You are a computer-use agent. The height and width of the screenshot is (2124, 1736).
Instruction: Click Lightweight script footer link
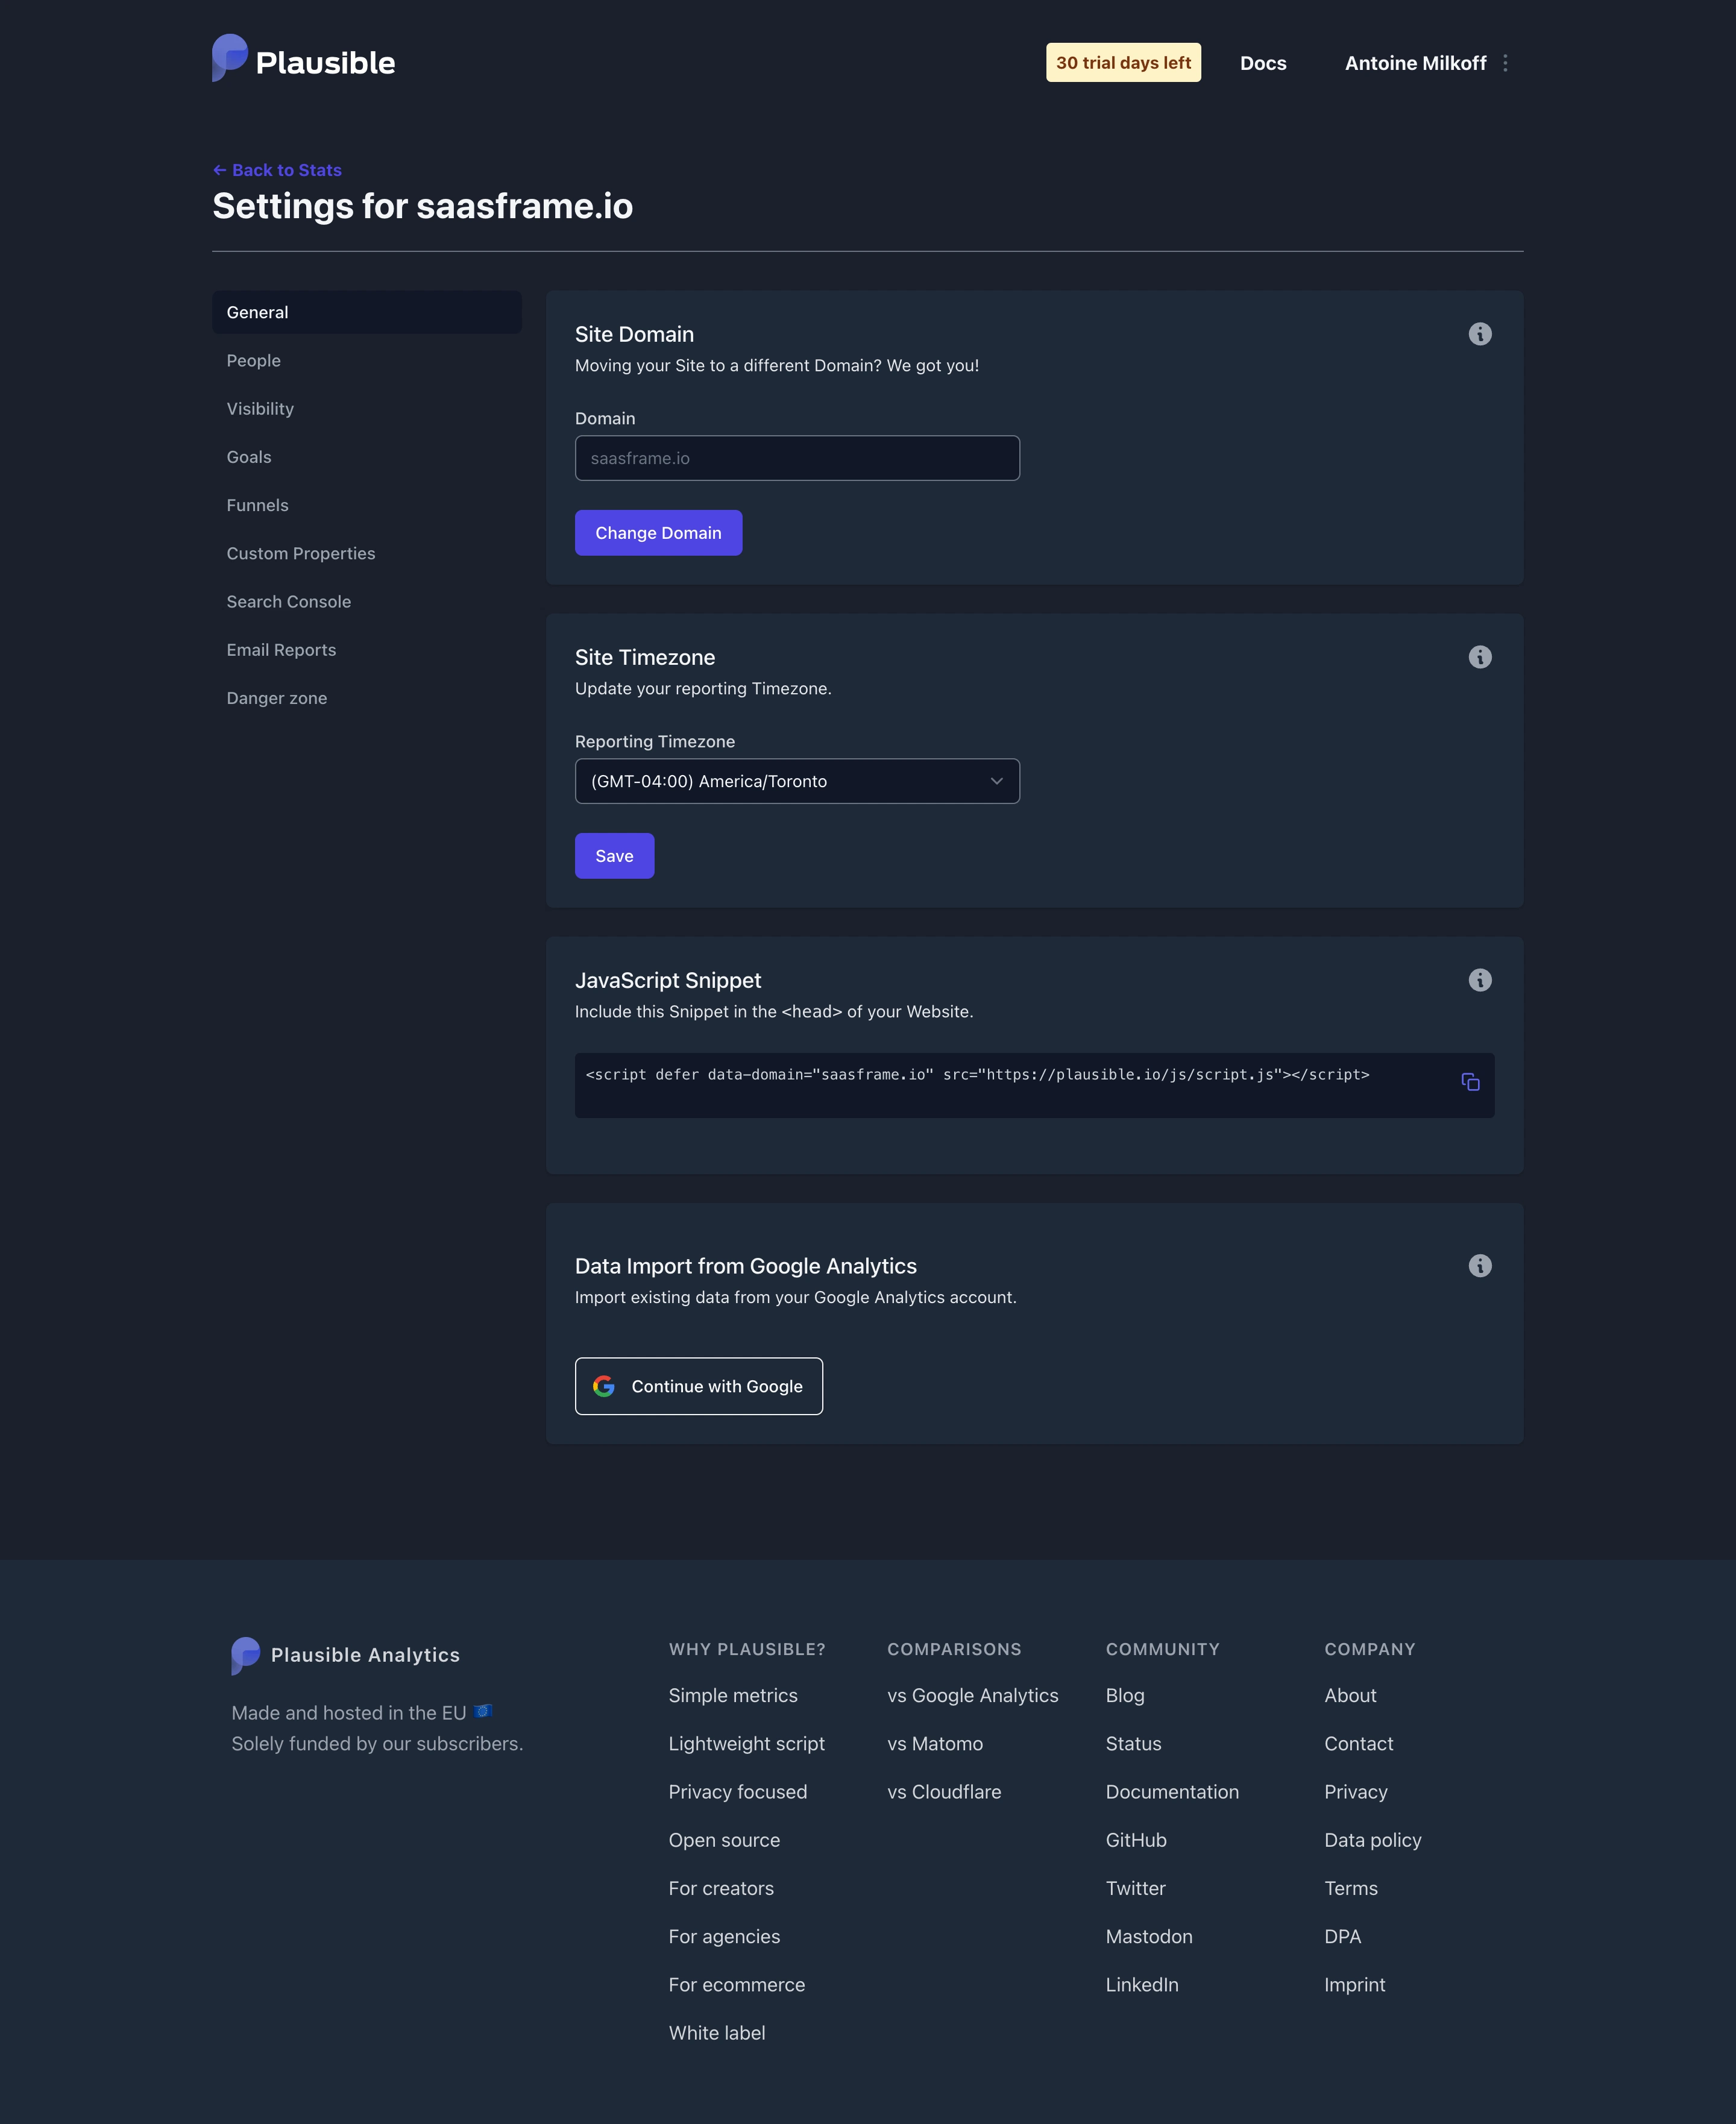point(746,1743)
